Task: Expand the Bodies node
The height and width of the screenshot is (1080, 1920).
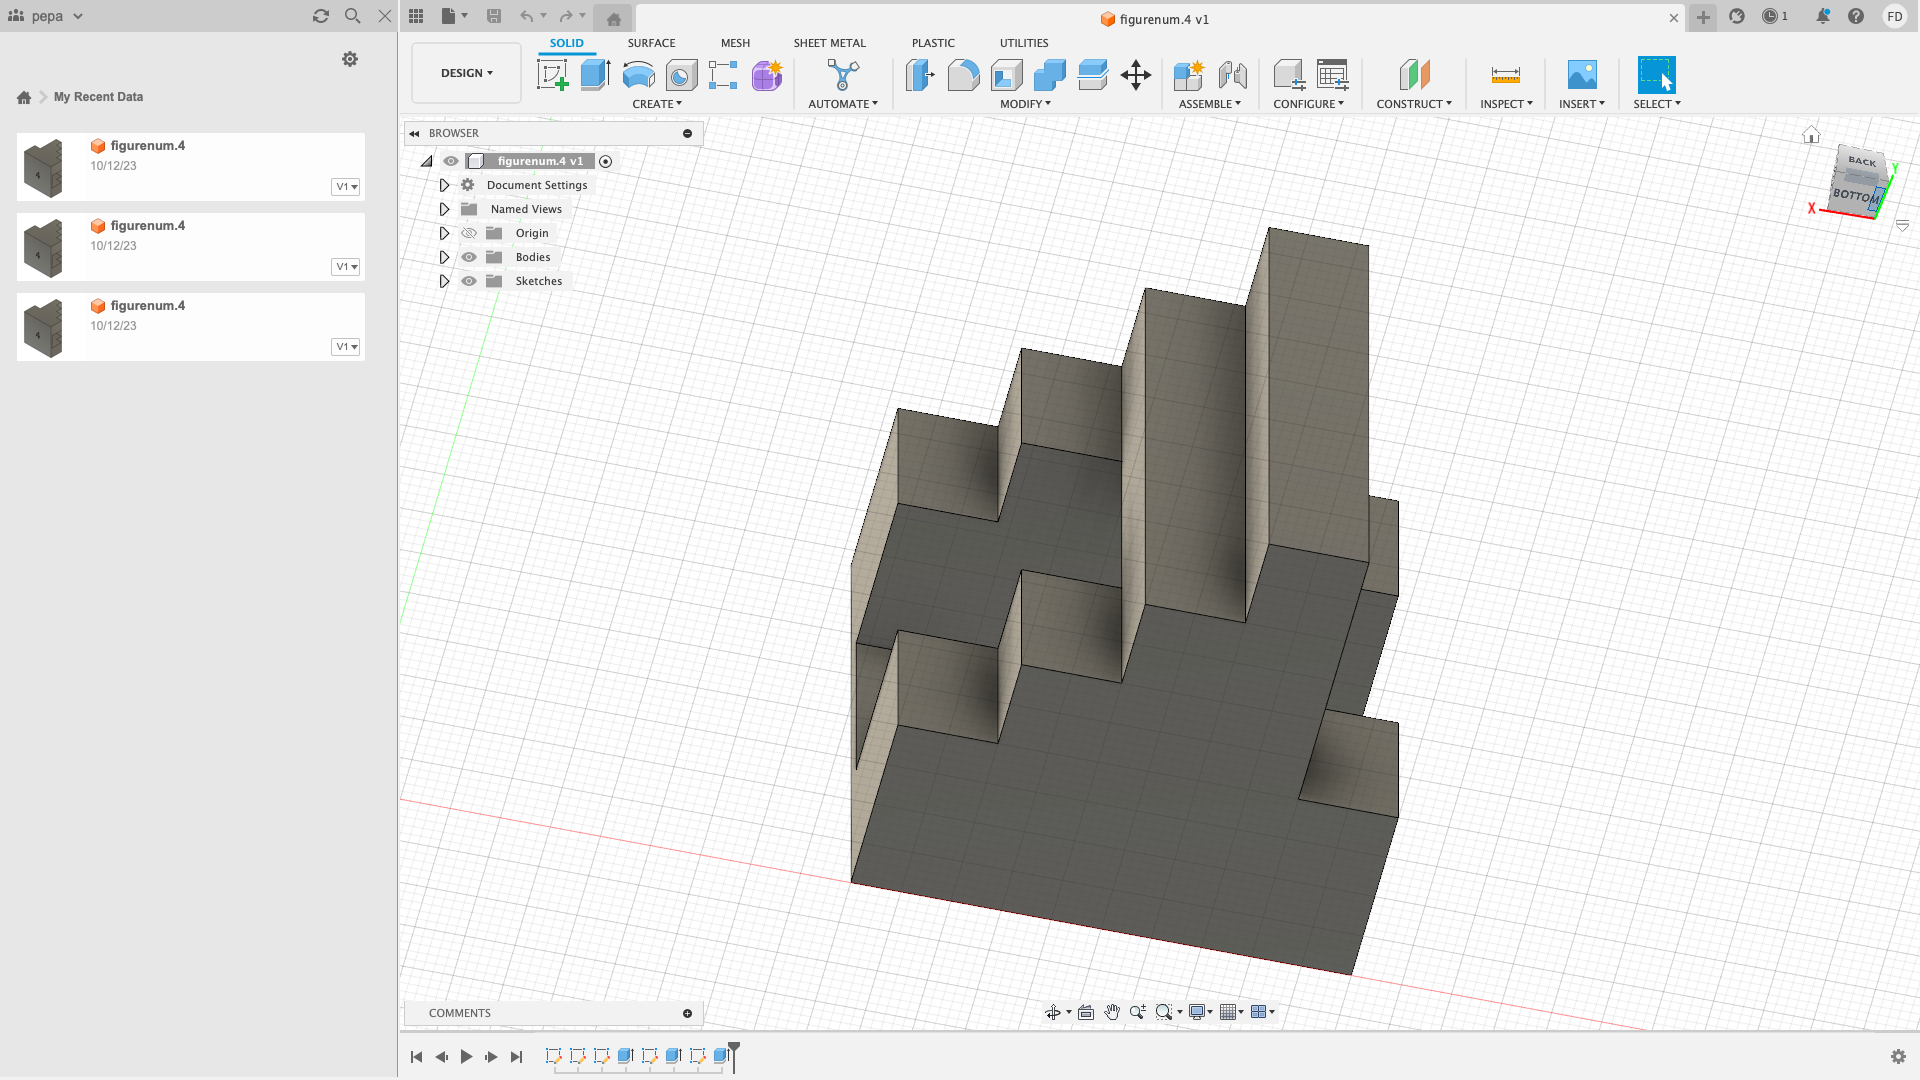Action: point(444,257)
